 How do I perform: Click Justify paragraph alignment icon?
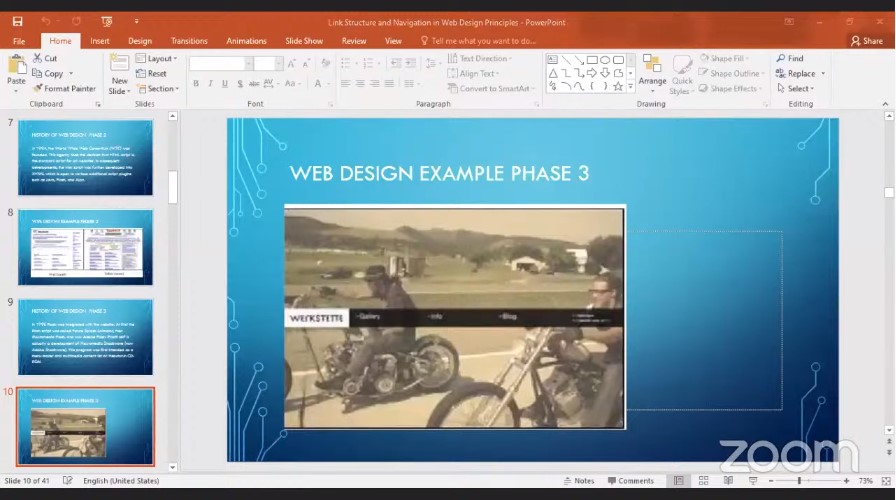click(389, 83)
